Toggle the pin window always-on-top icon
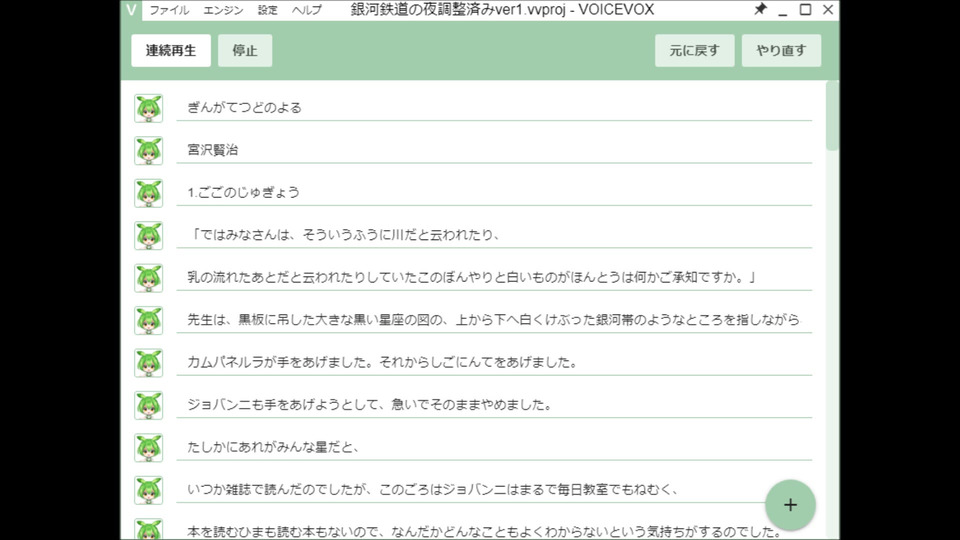The width and height of the screenshot is (960, 540). (760, 9)
